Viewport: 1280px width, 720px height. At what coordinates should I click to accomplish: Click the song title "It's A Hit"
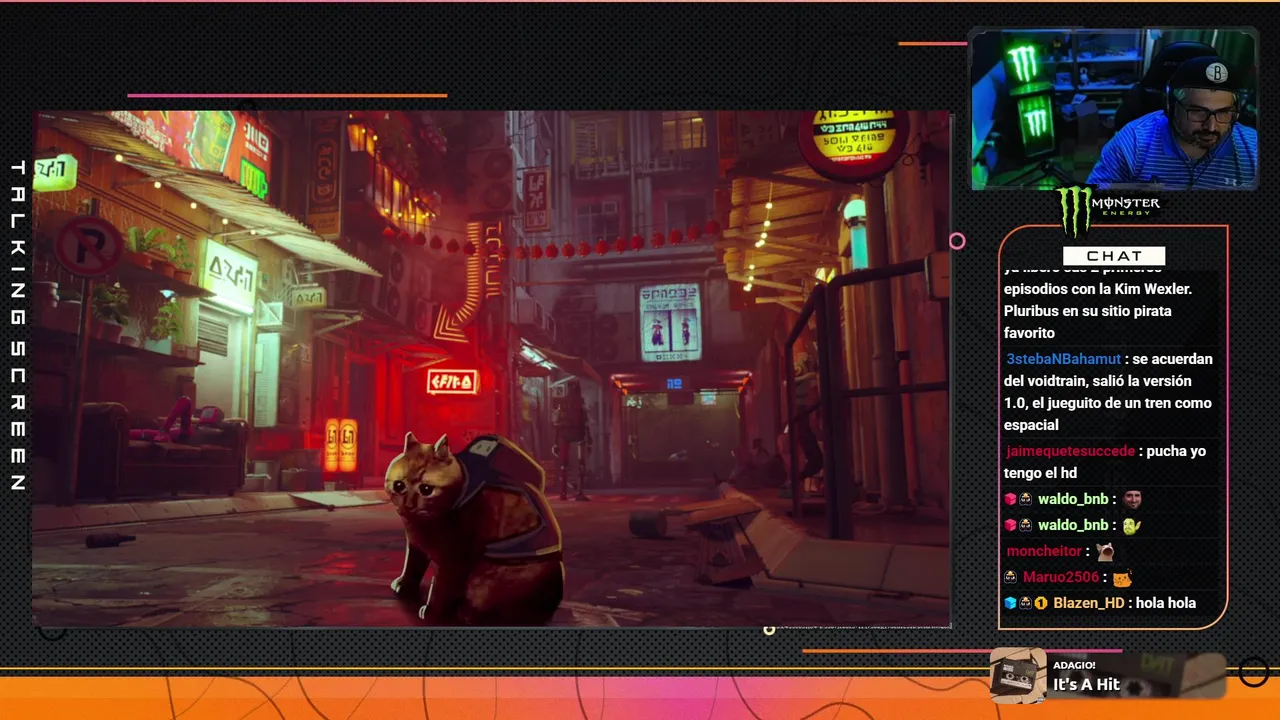pyautogui.click(x=1086, y=685)
